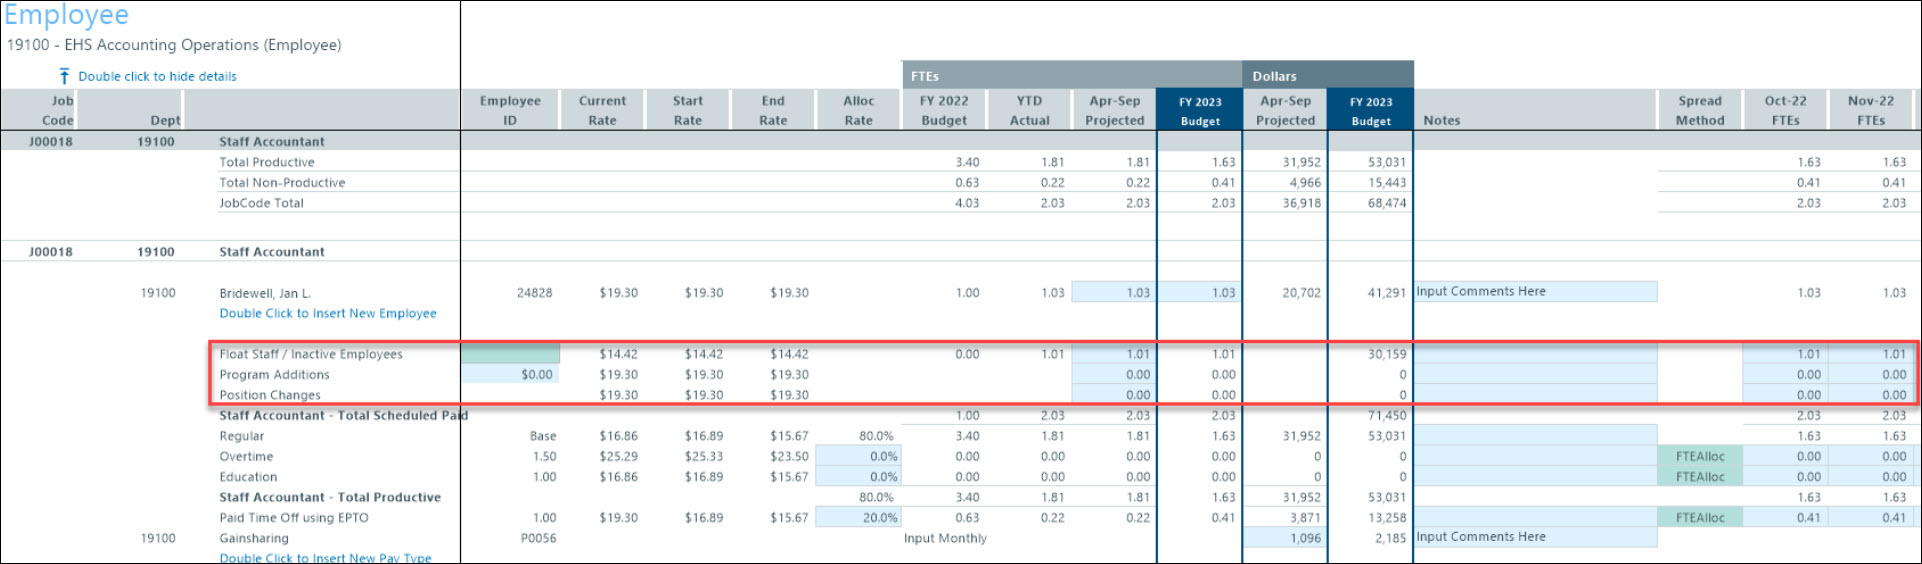Click the hide details arrow icon
Viewport: 1922px width, 564px height.
coord(64,76)
